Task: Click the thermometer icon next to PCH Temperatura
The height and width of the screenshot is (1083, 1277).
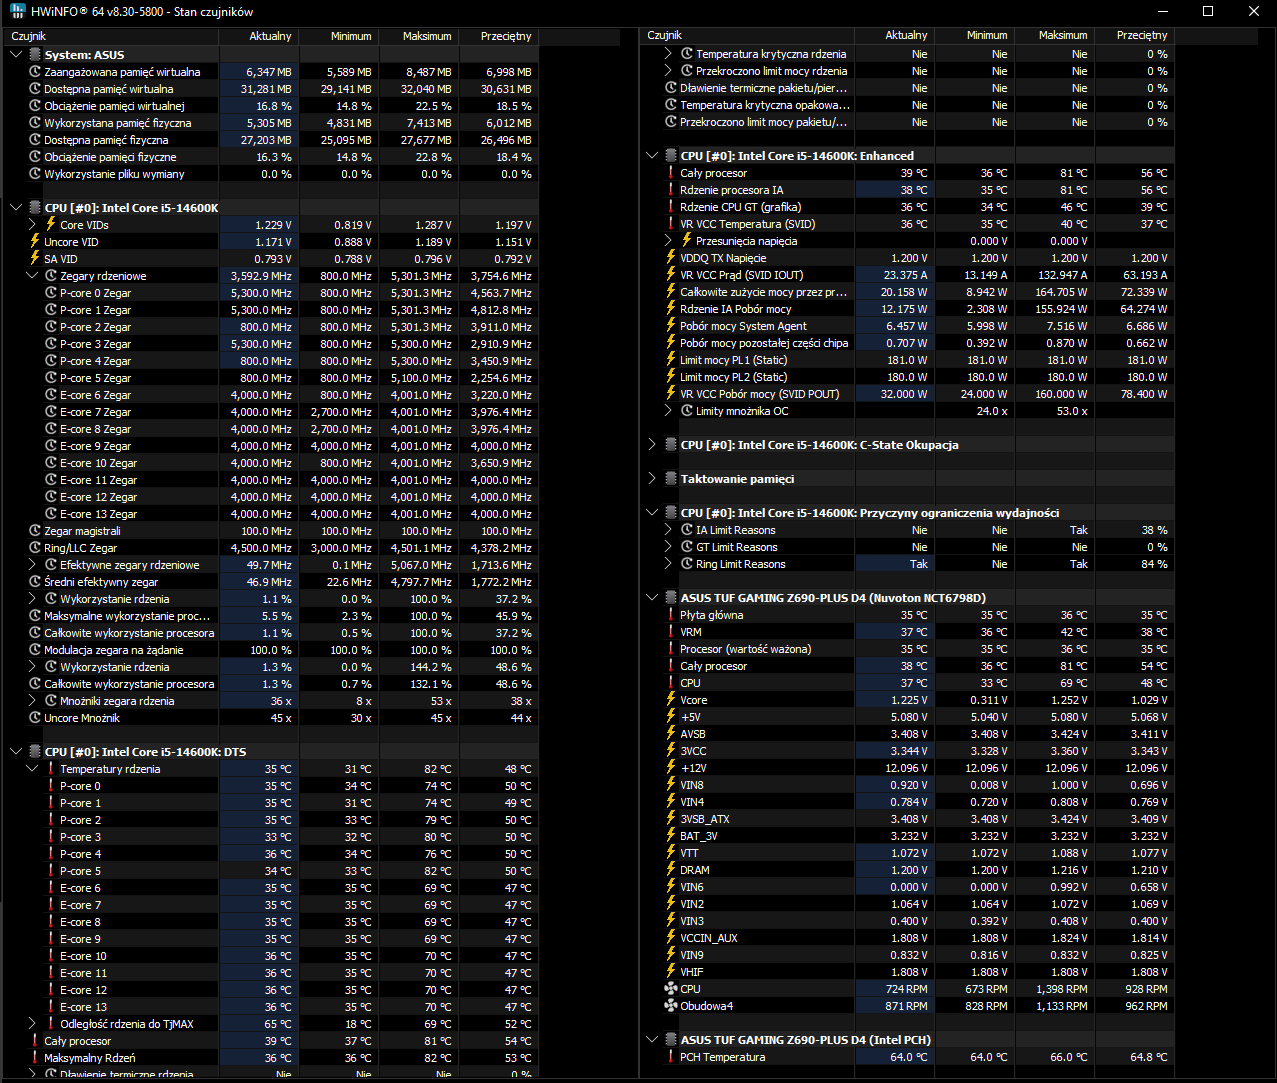Action: point(671,1057)
